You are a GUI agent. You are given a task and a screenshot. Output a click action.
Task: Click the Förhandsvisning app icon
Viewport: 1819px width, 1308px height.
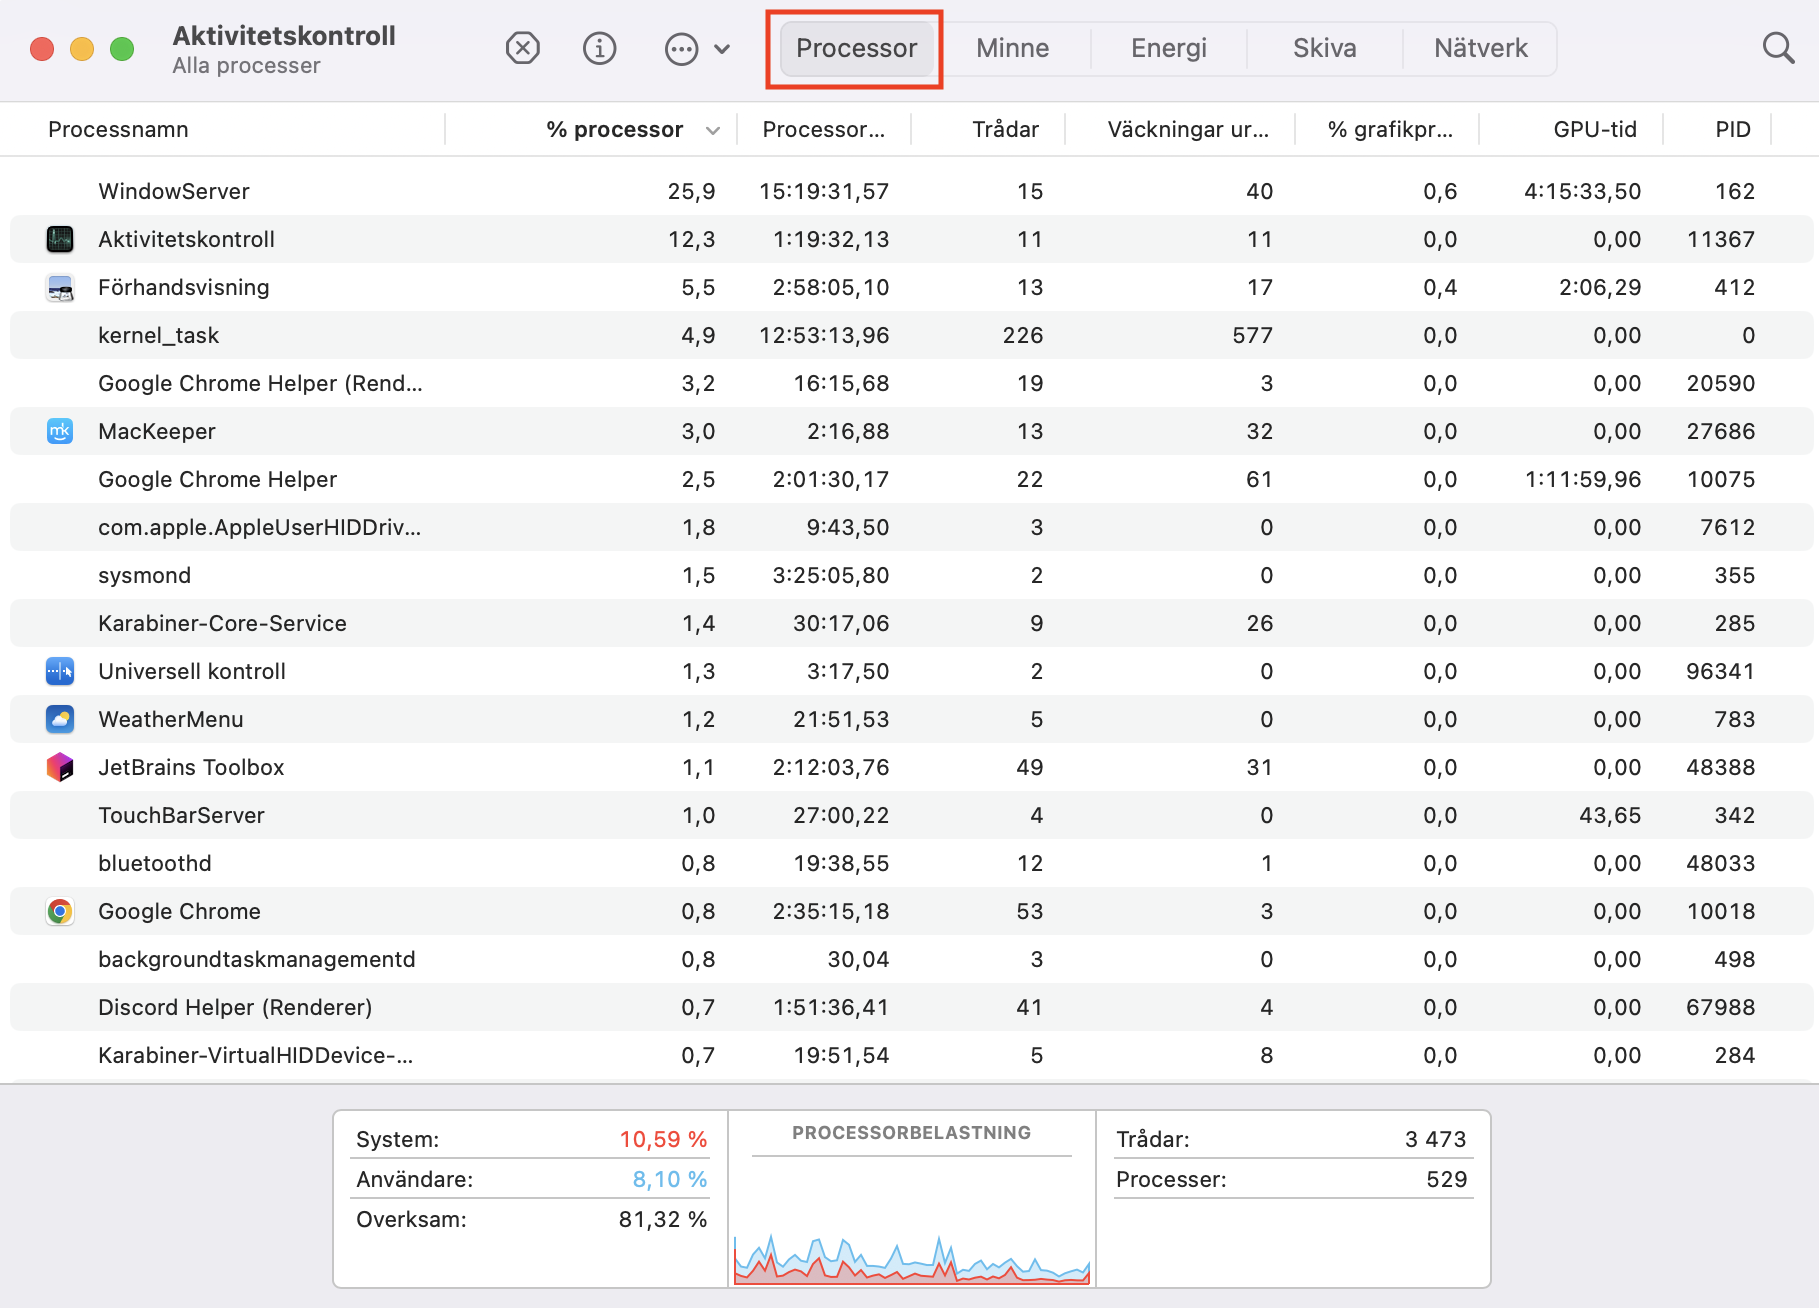click(x=60, y=287)
